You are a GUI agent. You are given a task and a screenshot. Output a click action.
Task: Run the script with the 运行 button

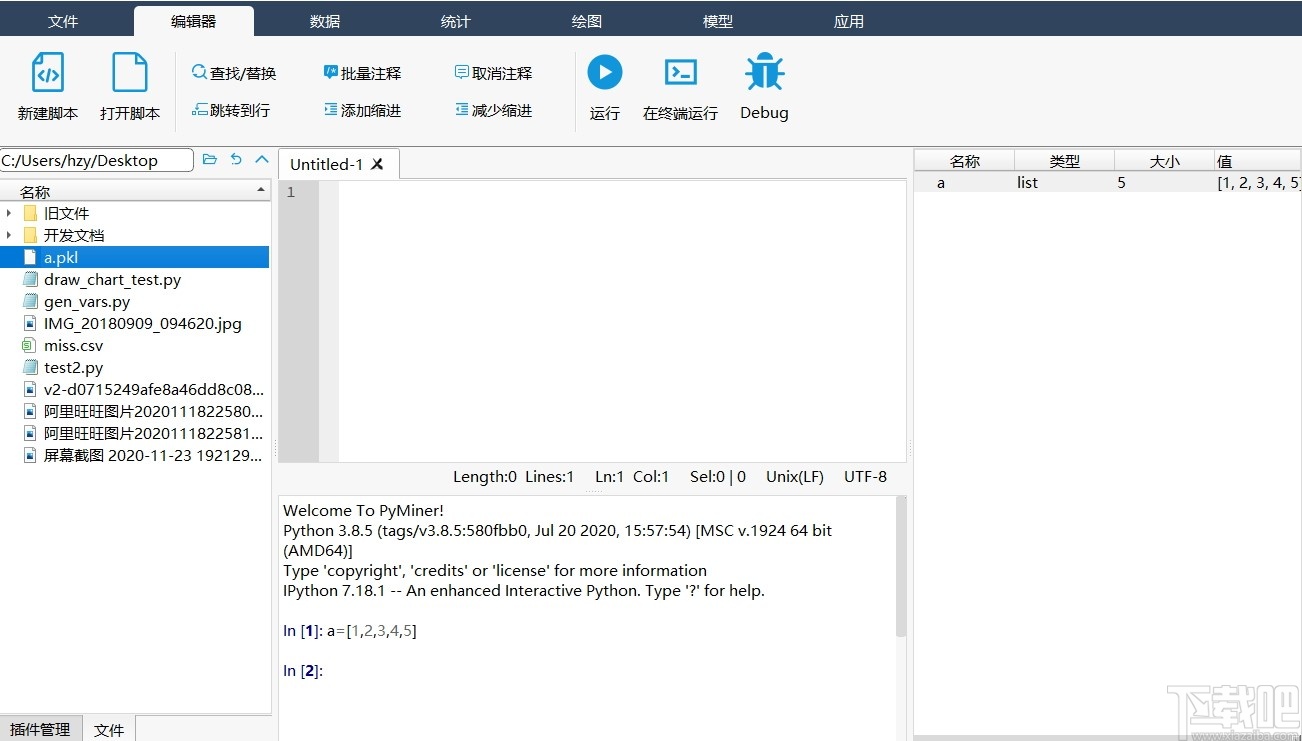(604, 85)
